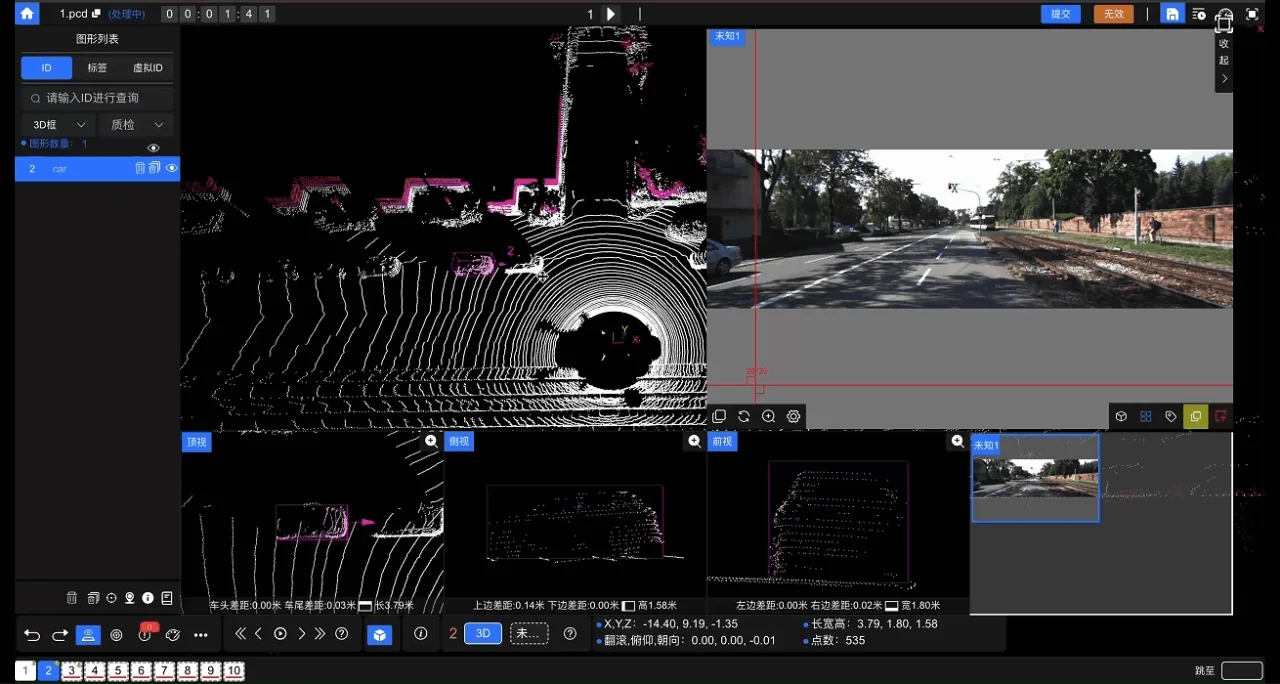Click the undo arrow icon
Image resolution: width=1280 pixels, height=684 pixels.
click(x=32, y=635)
